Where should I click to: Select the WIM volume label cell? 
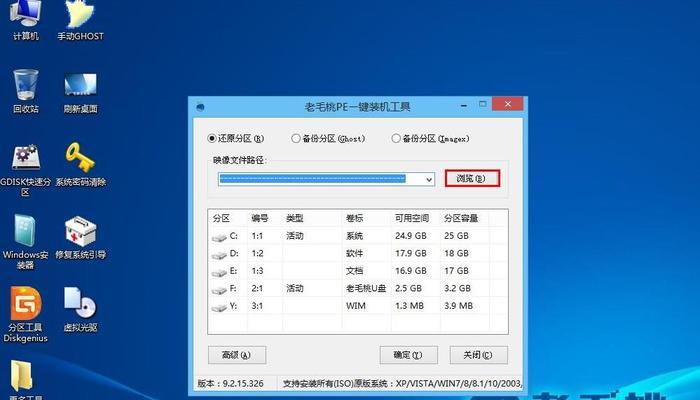[x=356, y=306]
